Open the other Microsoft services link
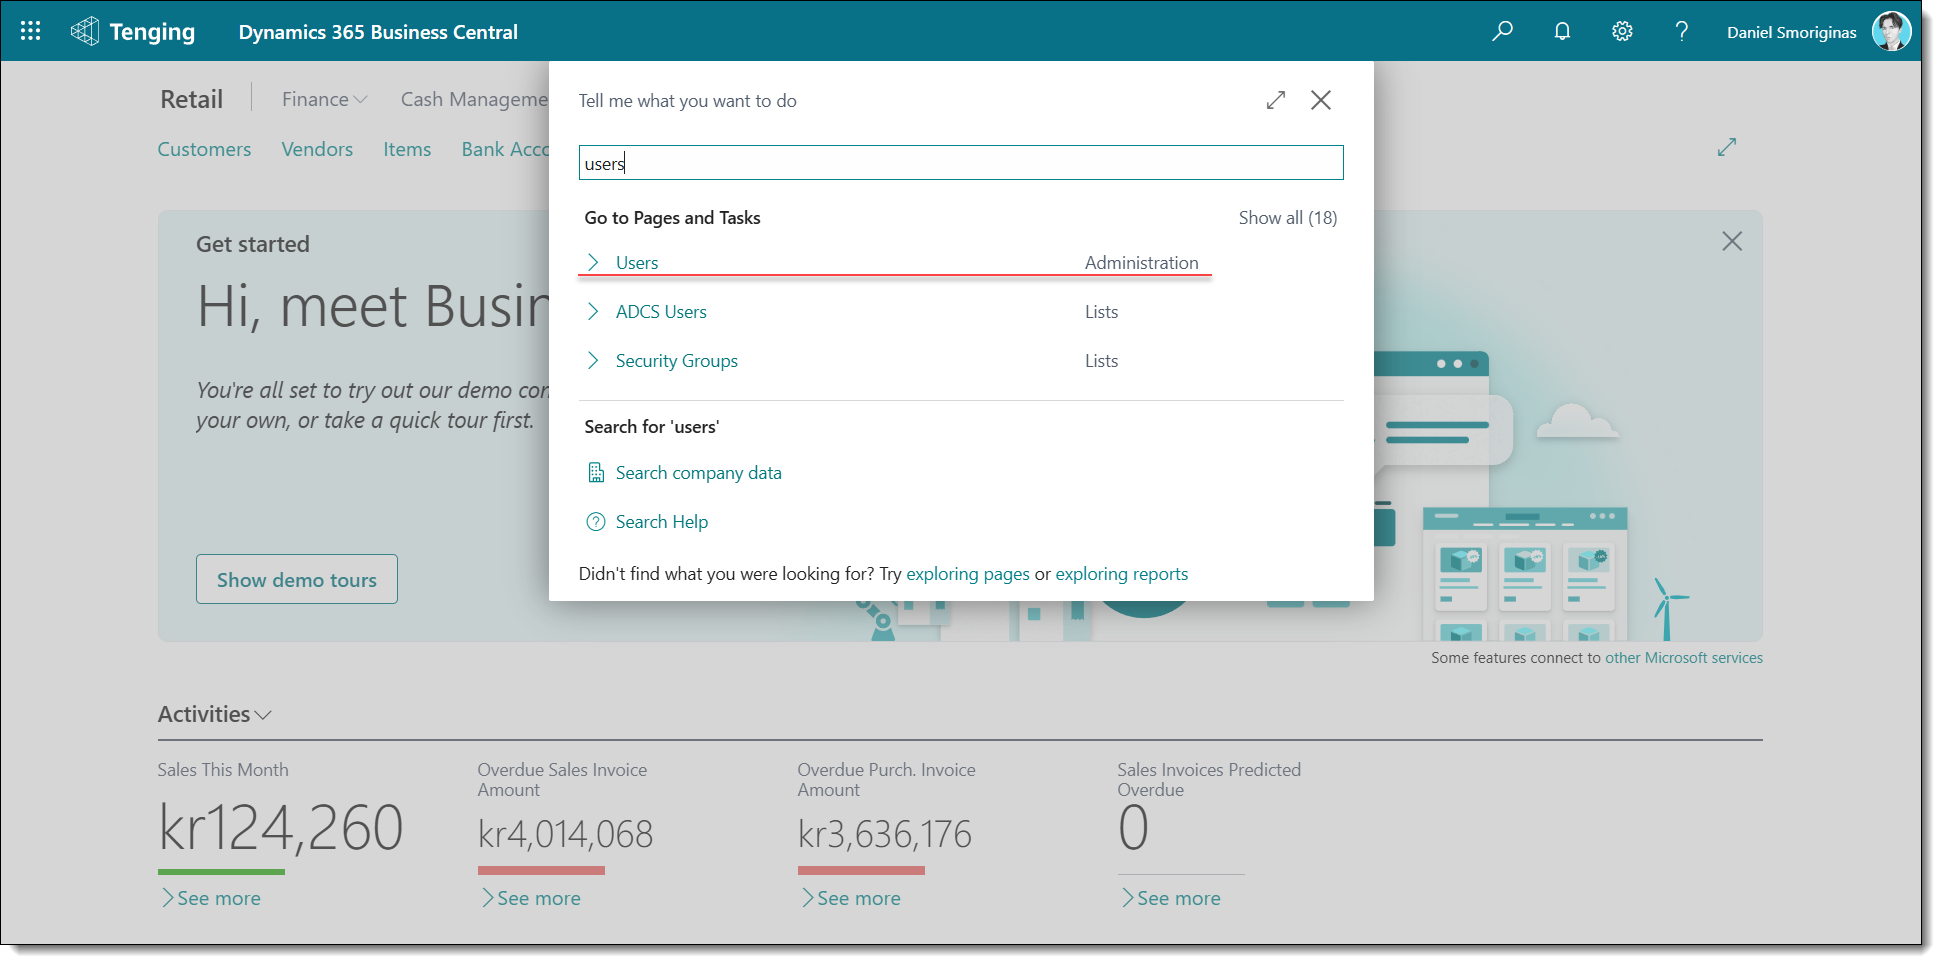Screen dimensions: 1942x965 coord(1684,658)
